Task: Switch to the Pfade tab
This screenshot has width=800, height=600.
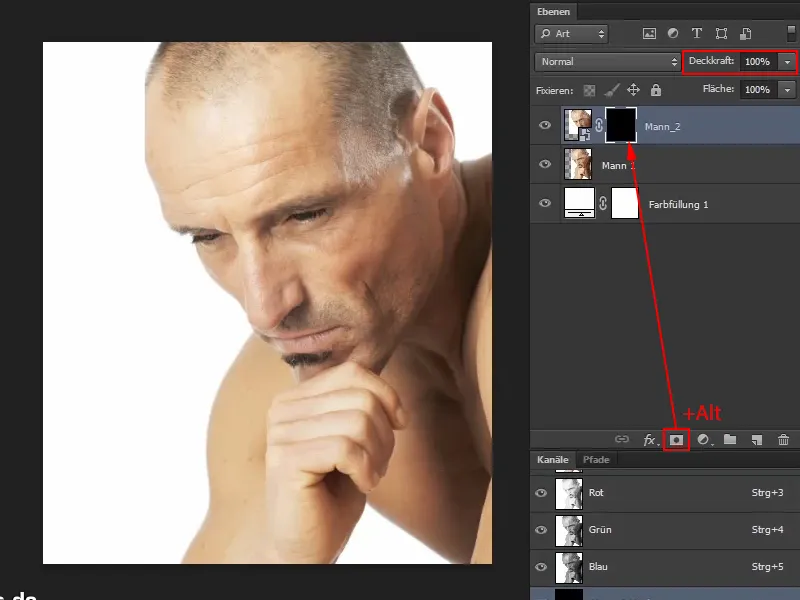Action: 596,460
